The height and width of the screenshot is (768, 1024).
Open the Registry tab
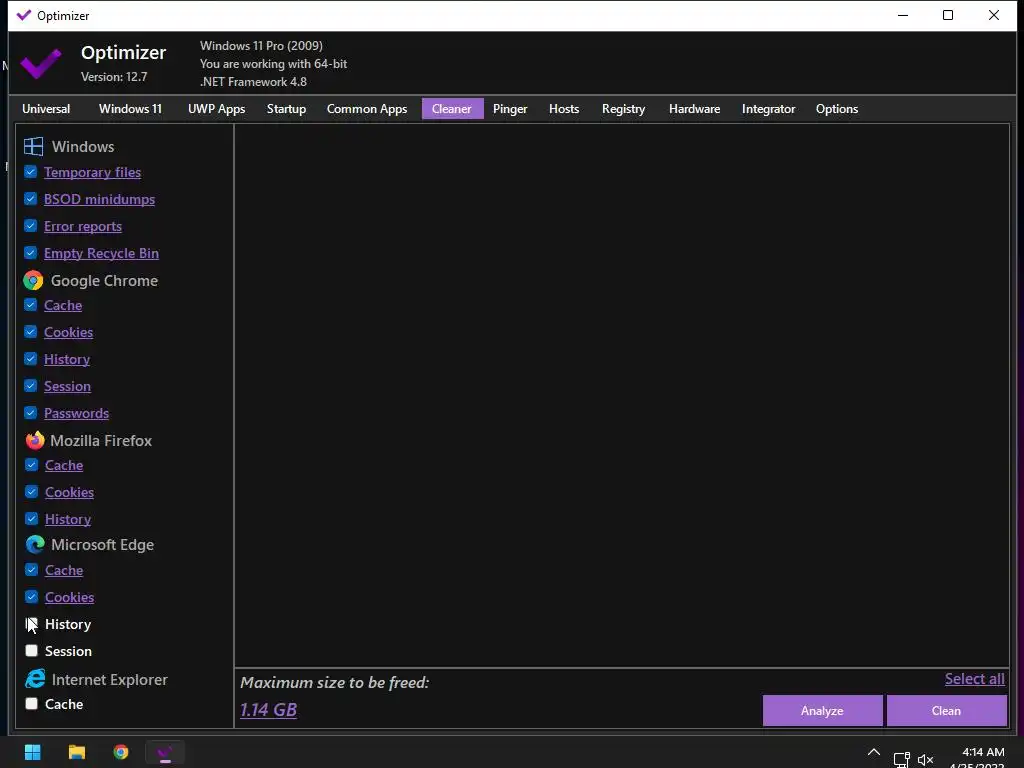(x=623, y=109)
